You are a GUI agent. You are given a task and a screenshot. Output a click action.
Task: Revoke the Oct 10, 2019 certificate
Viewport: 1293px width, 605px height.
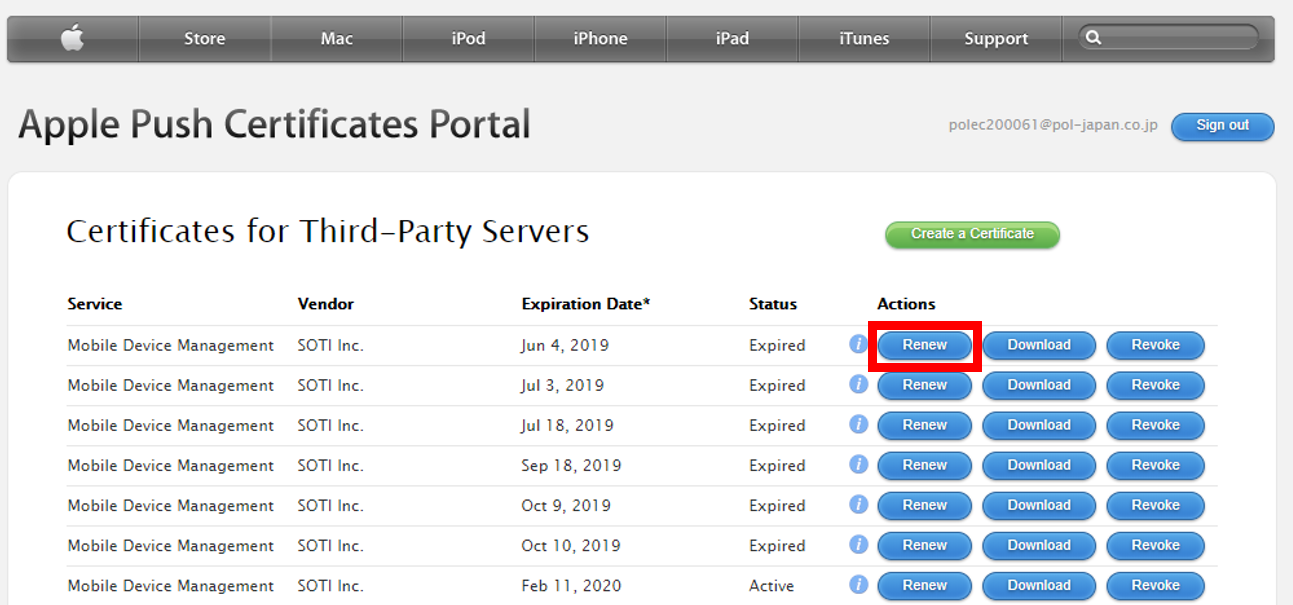1155,545
